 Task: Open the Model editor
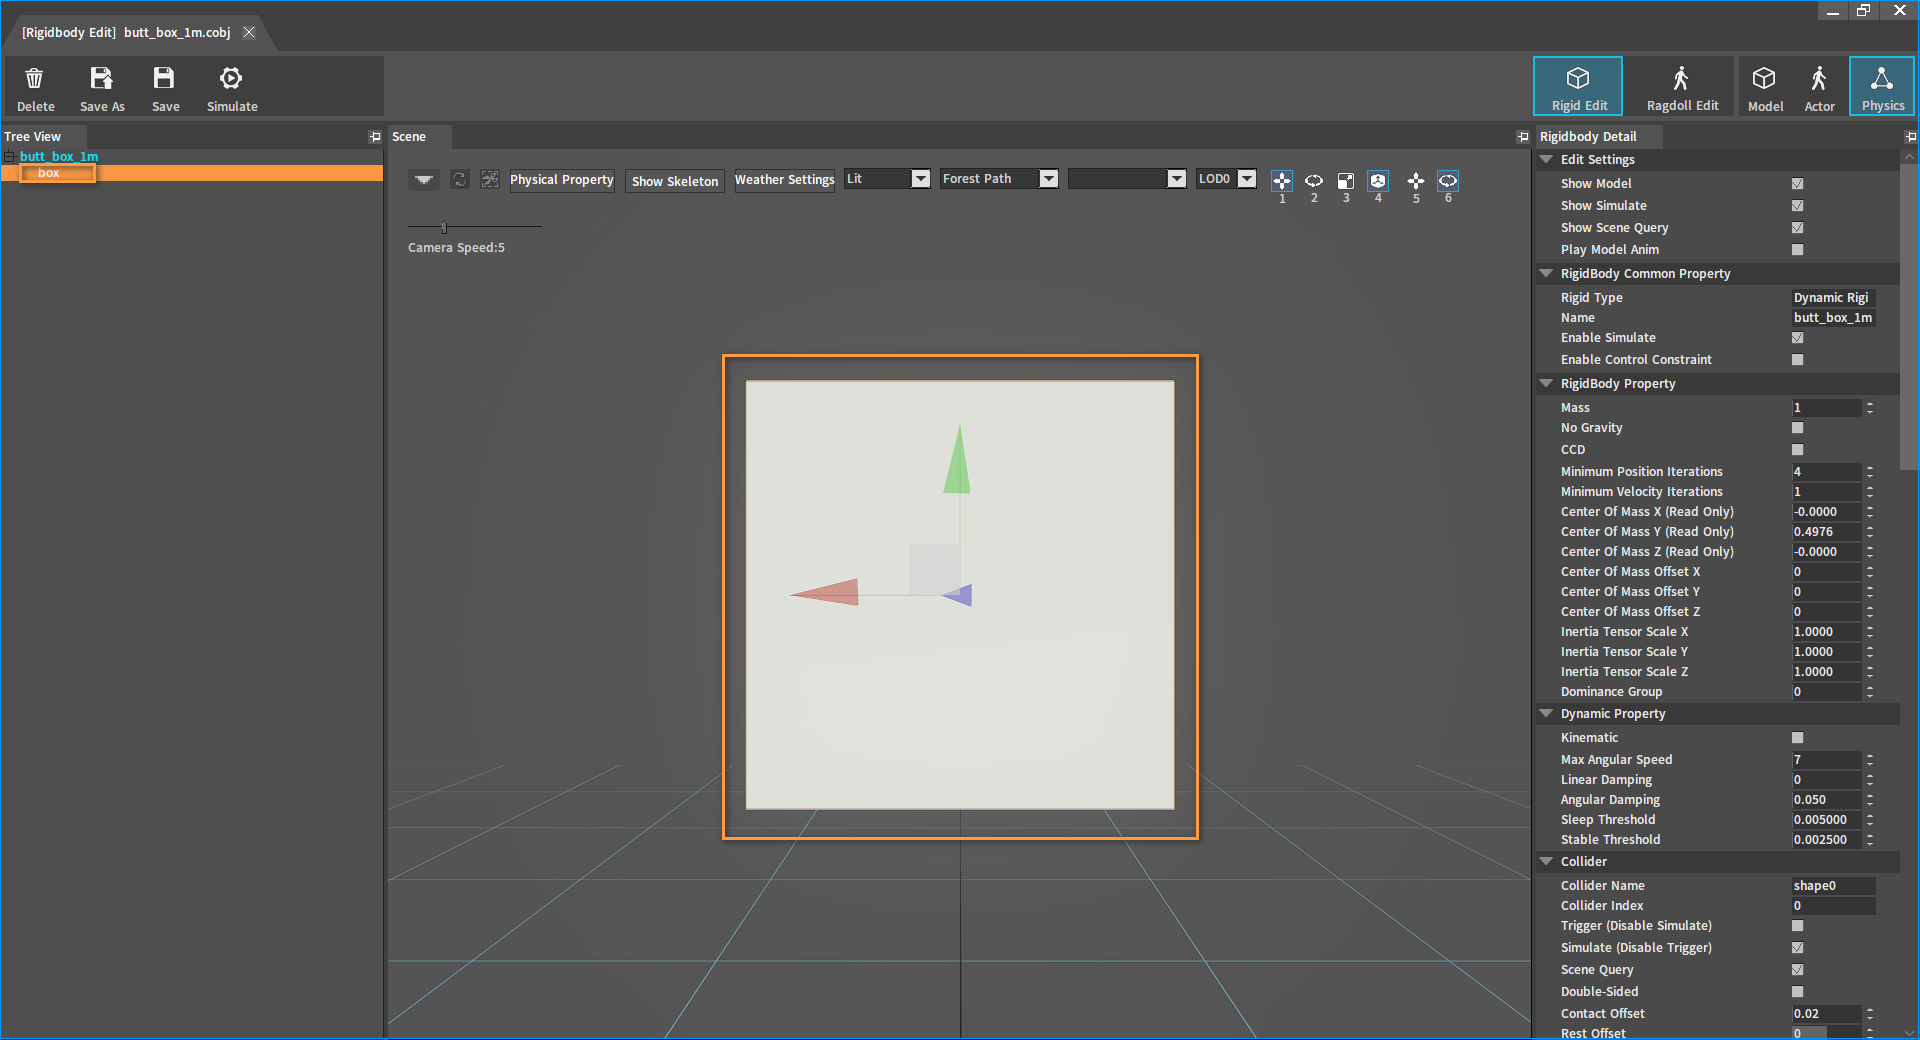click(1765, 86)
